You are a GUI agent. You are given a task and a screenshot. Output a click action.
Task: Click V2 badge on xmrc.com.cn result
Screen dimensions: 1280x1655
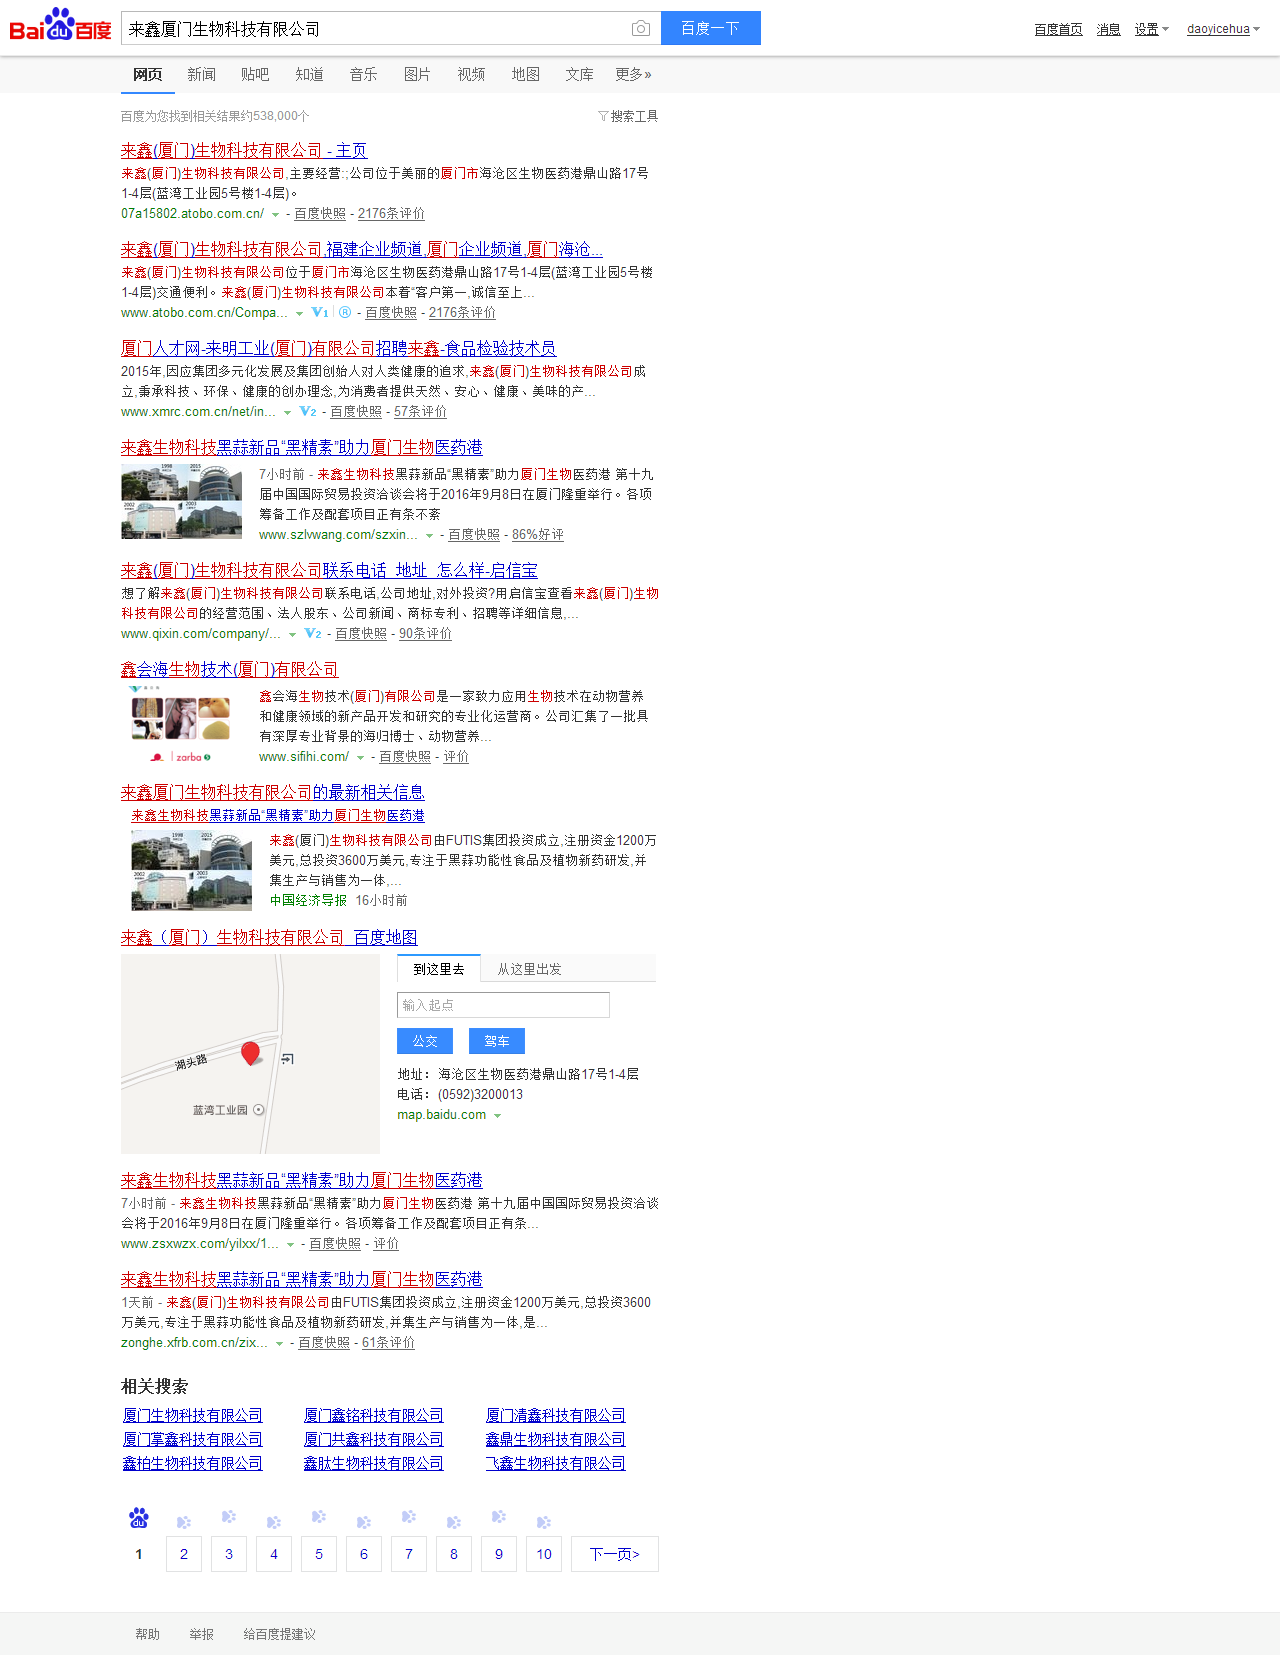308,412
